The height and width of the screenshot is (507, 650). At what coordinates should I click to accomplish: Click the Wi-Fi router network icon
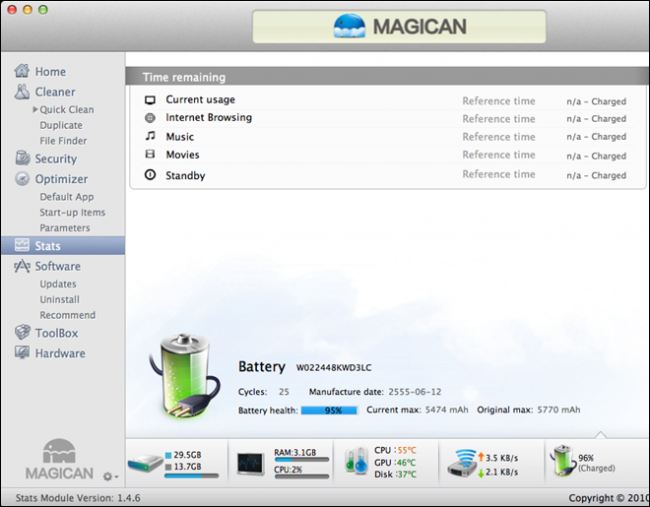pos(462,463)
